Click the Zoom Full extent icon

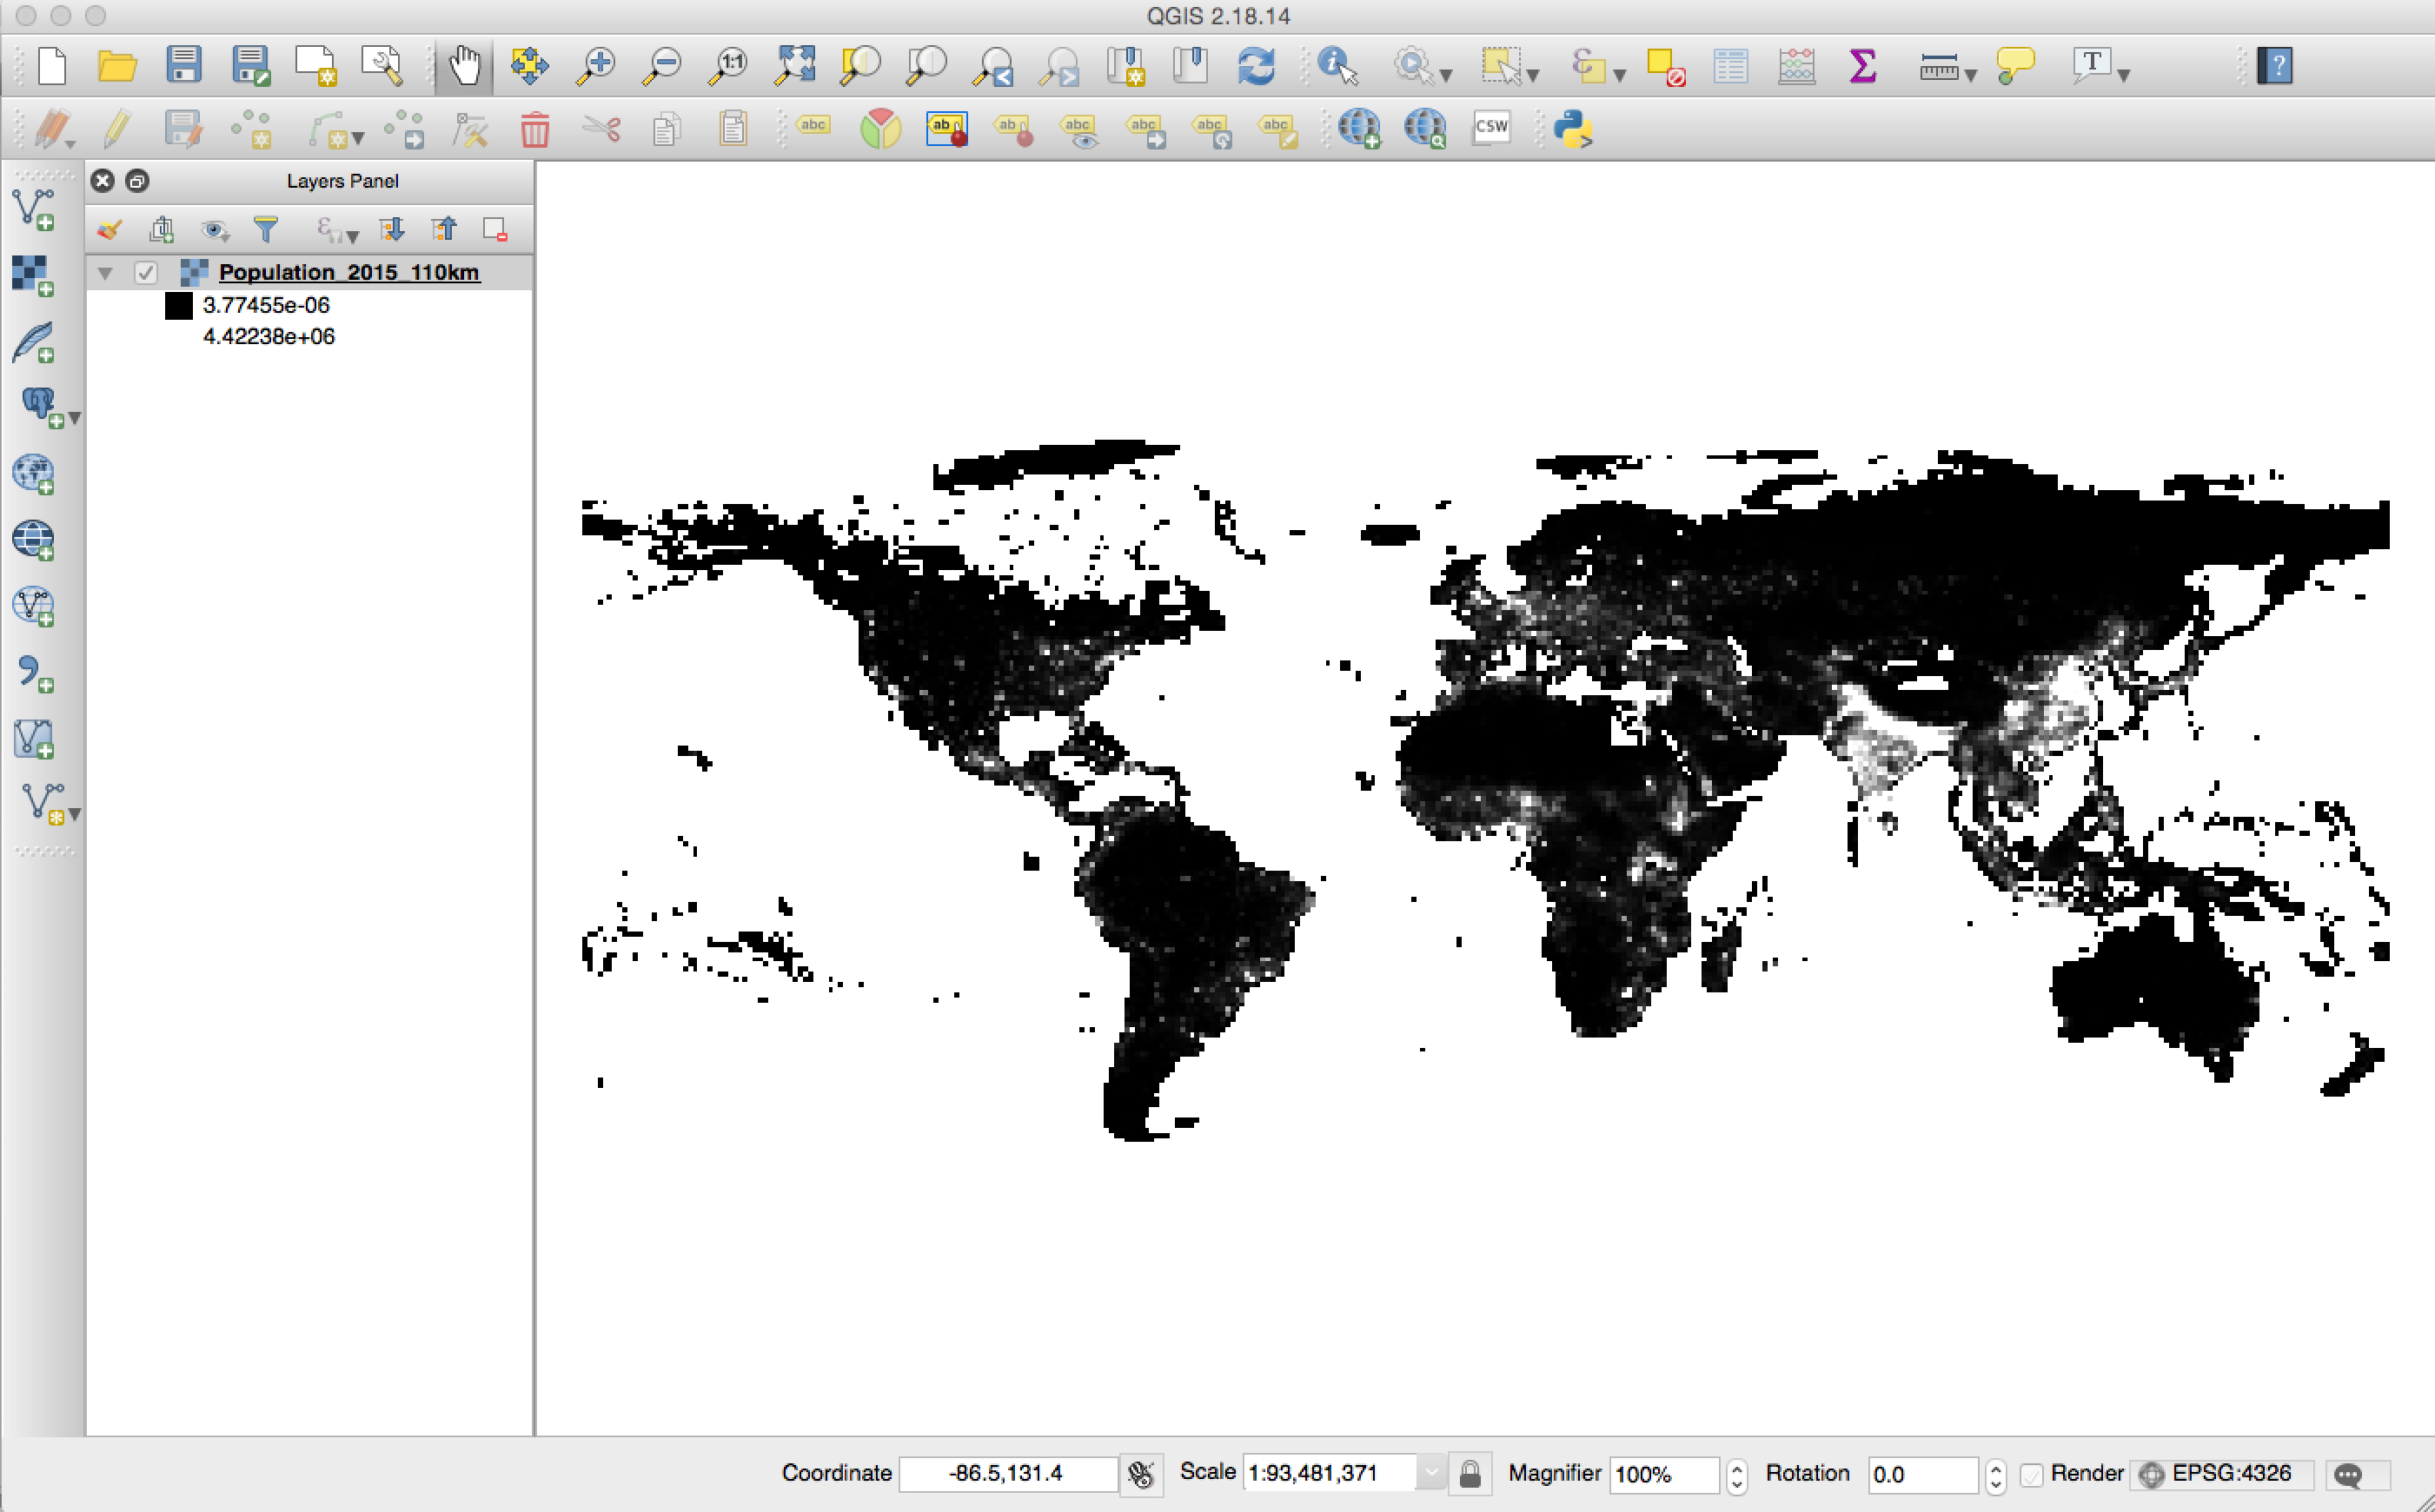tap(795, 66)
